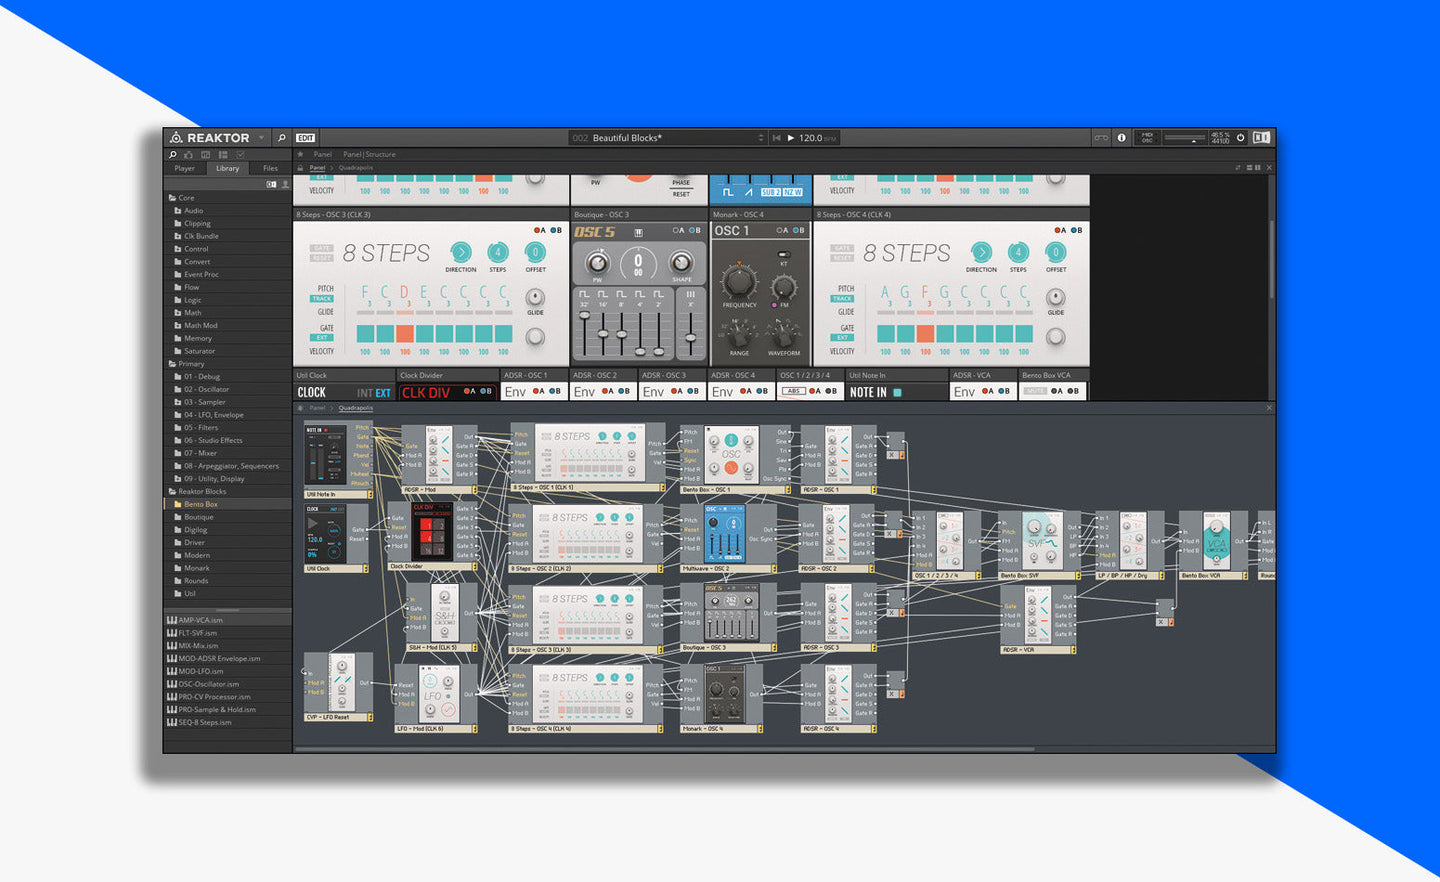
Task: Toggle the KT switch on Monark OSC 1
Action: coord(784,255)
